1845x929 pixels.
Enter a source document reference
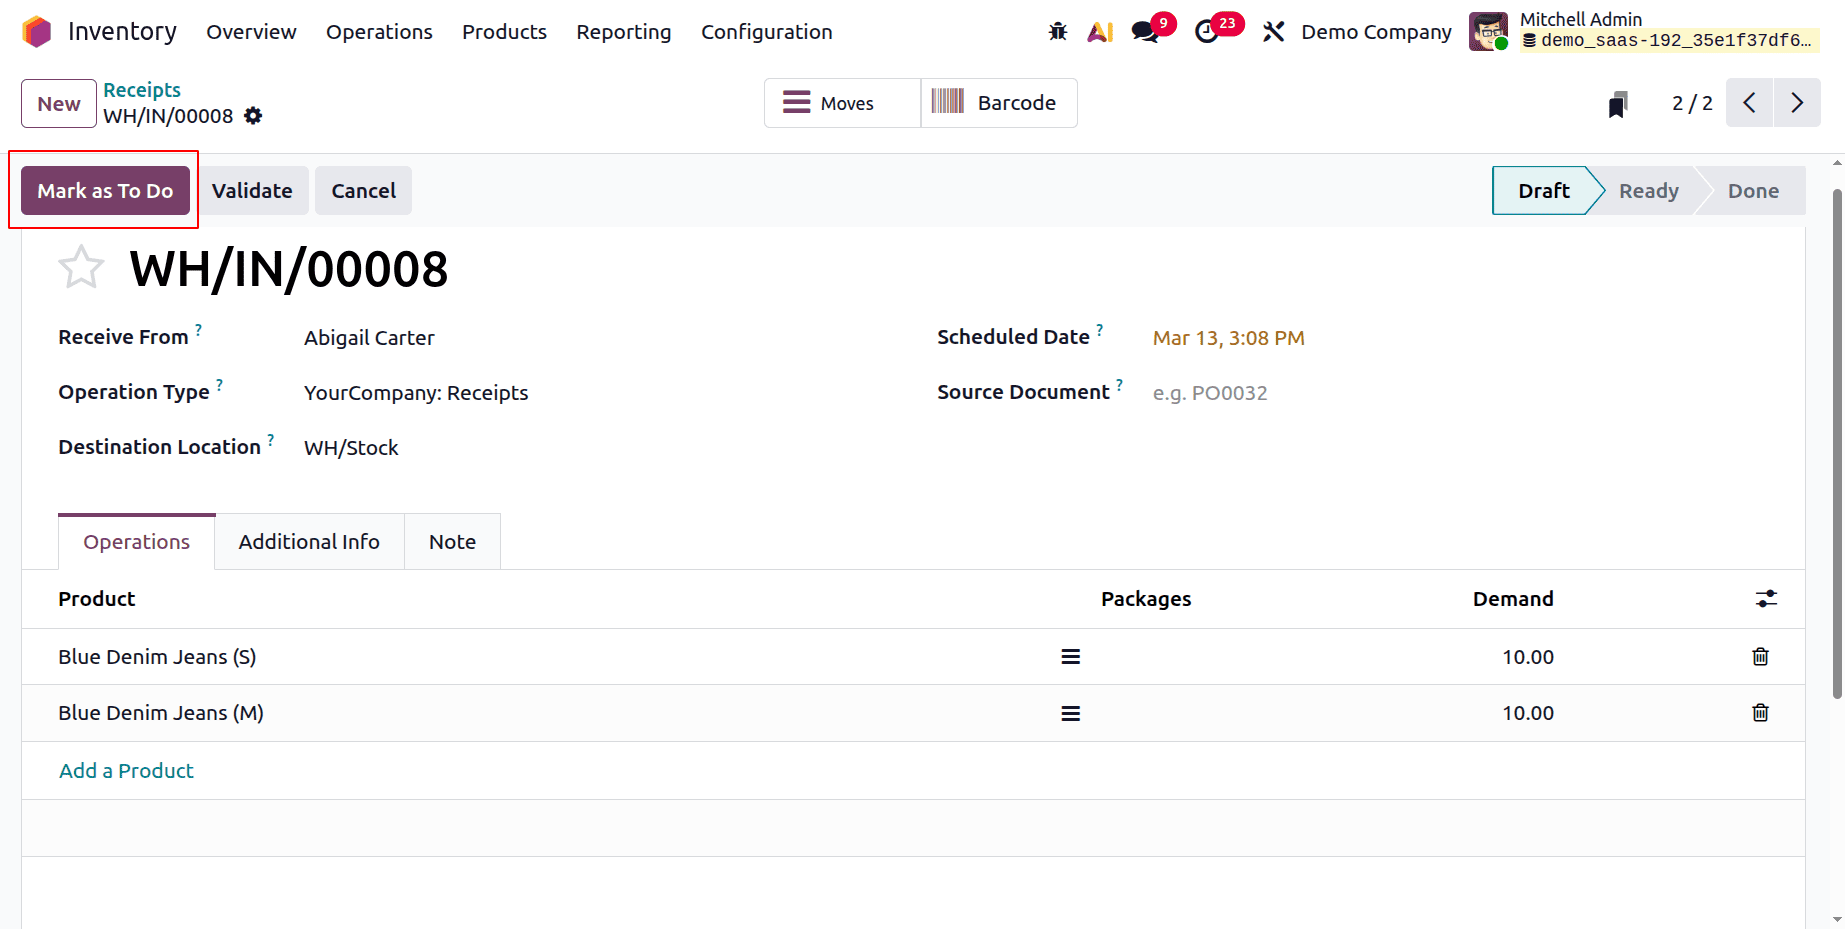[1250, 392]
